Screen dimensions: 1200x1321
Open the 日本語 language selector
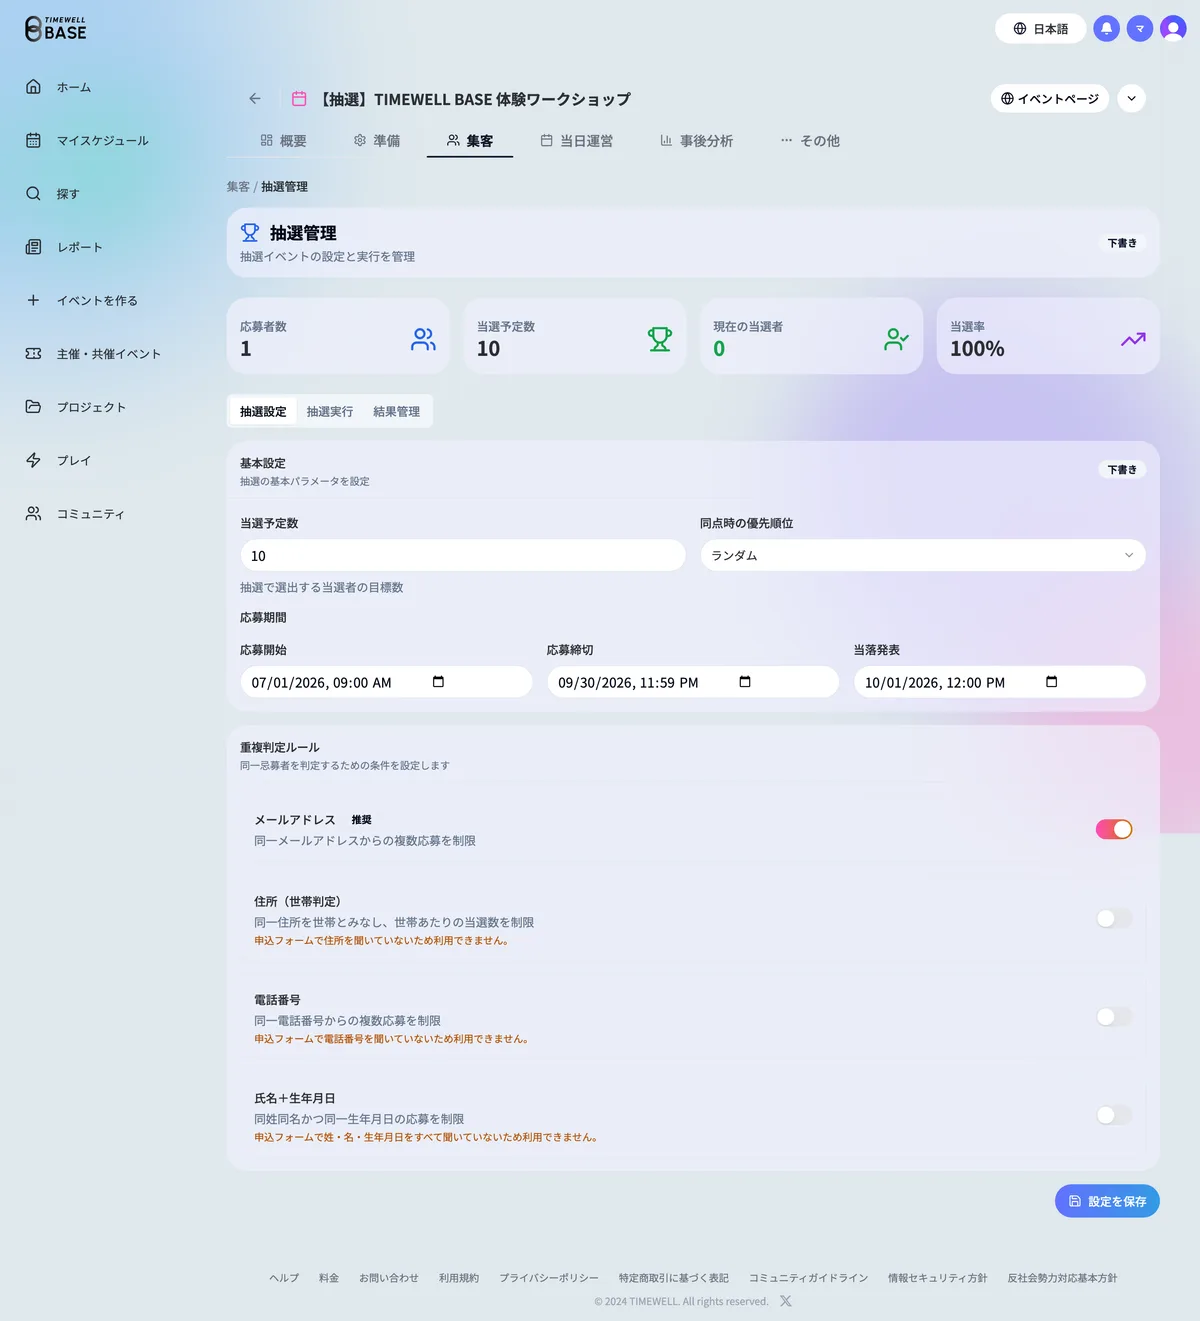pos(1041,29)
